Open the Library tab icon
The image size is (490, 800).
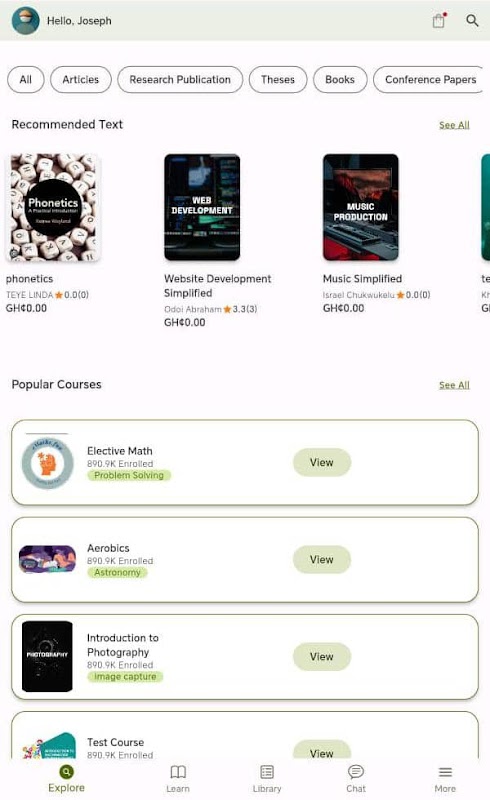pyautogui.click(x=267, y=771)
